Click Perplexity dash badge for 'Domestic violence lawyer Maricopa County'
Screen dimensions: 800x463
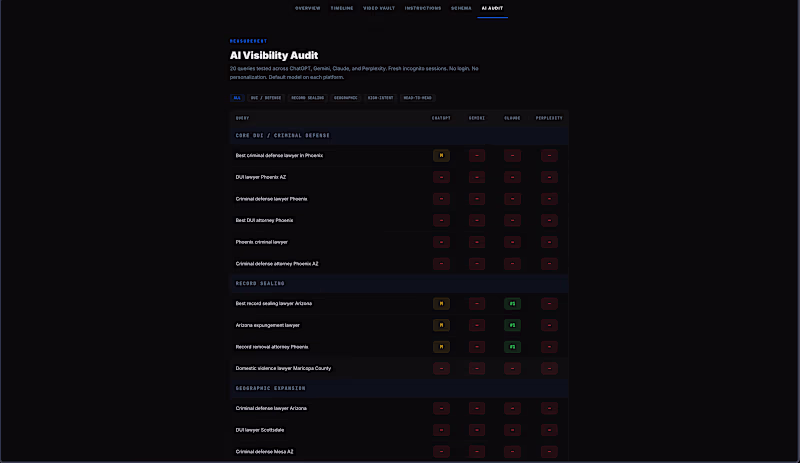[x=549, y=369]
